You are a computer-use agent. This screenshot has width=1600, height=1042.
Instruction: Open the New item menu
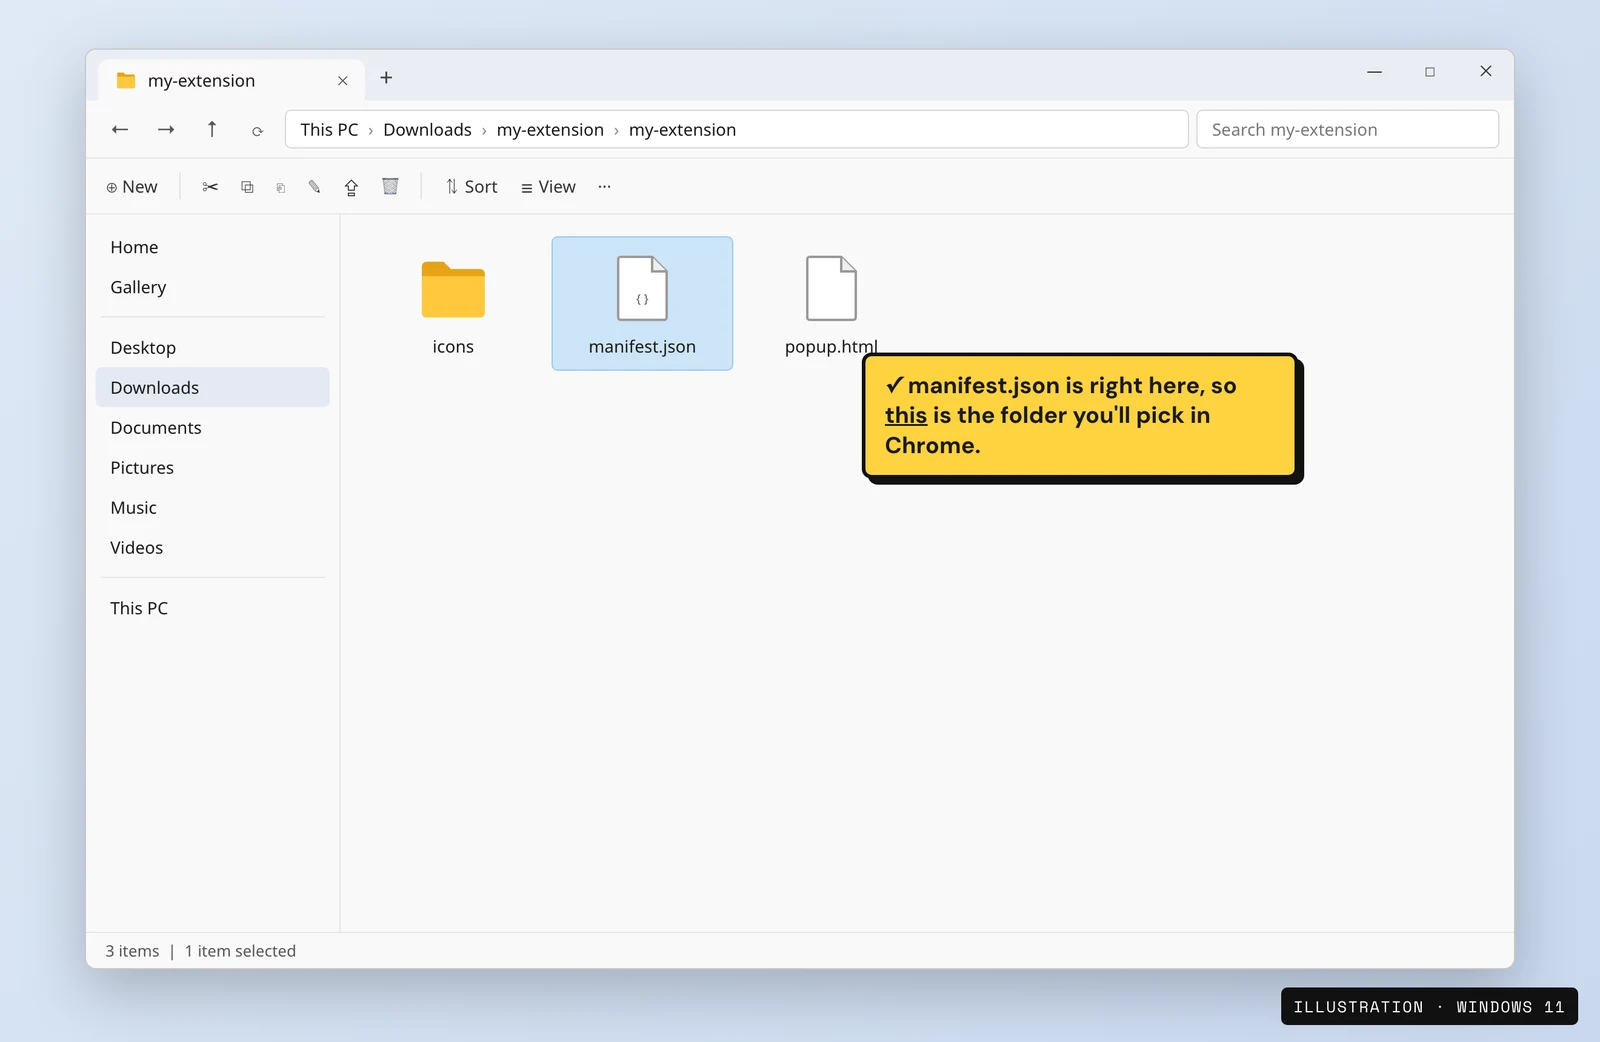[132, 187]
